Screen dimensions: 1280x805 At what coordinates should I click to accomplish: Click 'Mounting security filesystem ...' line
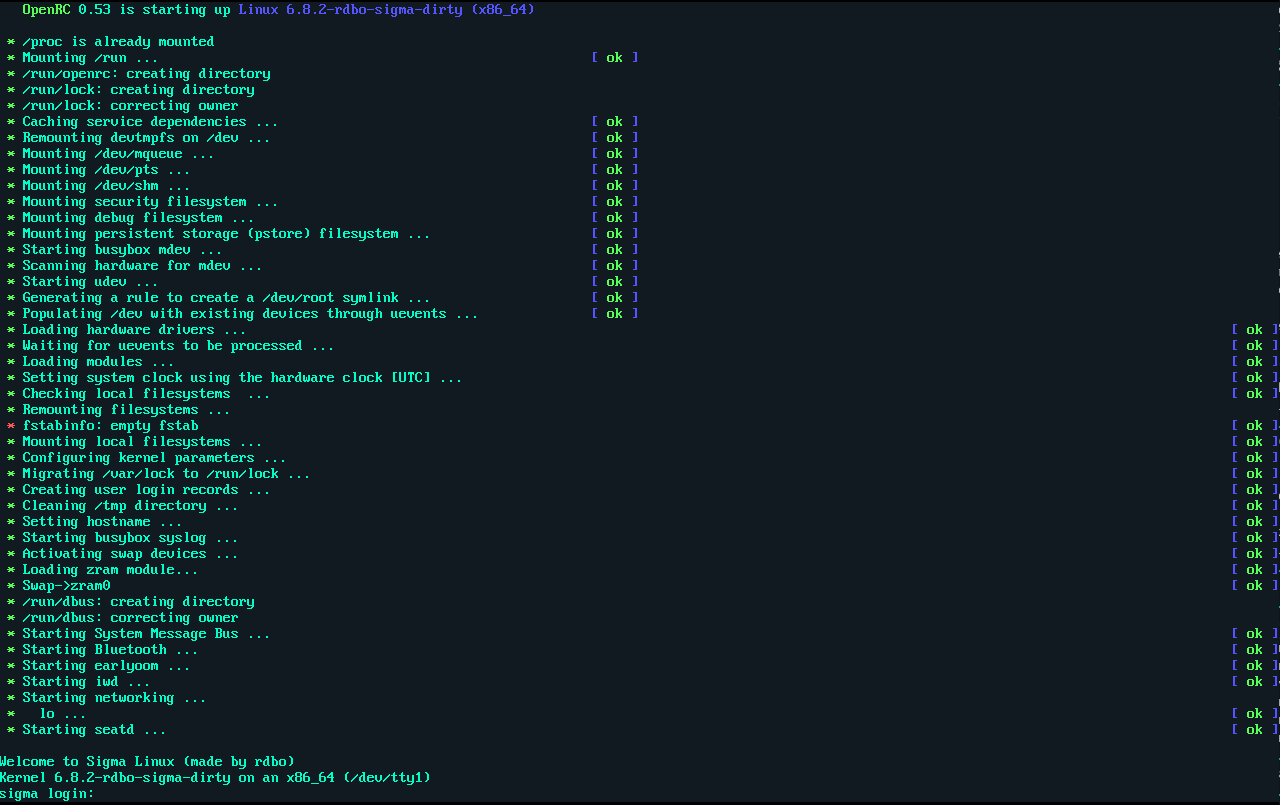(x=150, y=202)
